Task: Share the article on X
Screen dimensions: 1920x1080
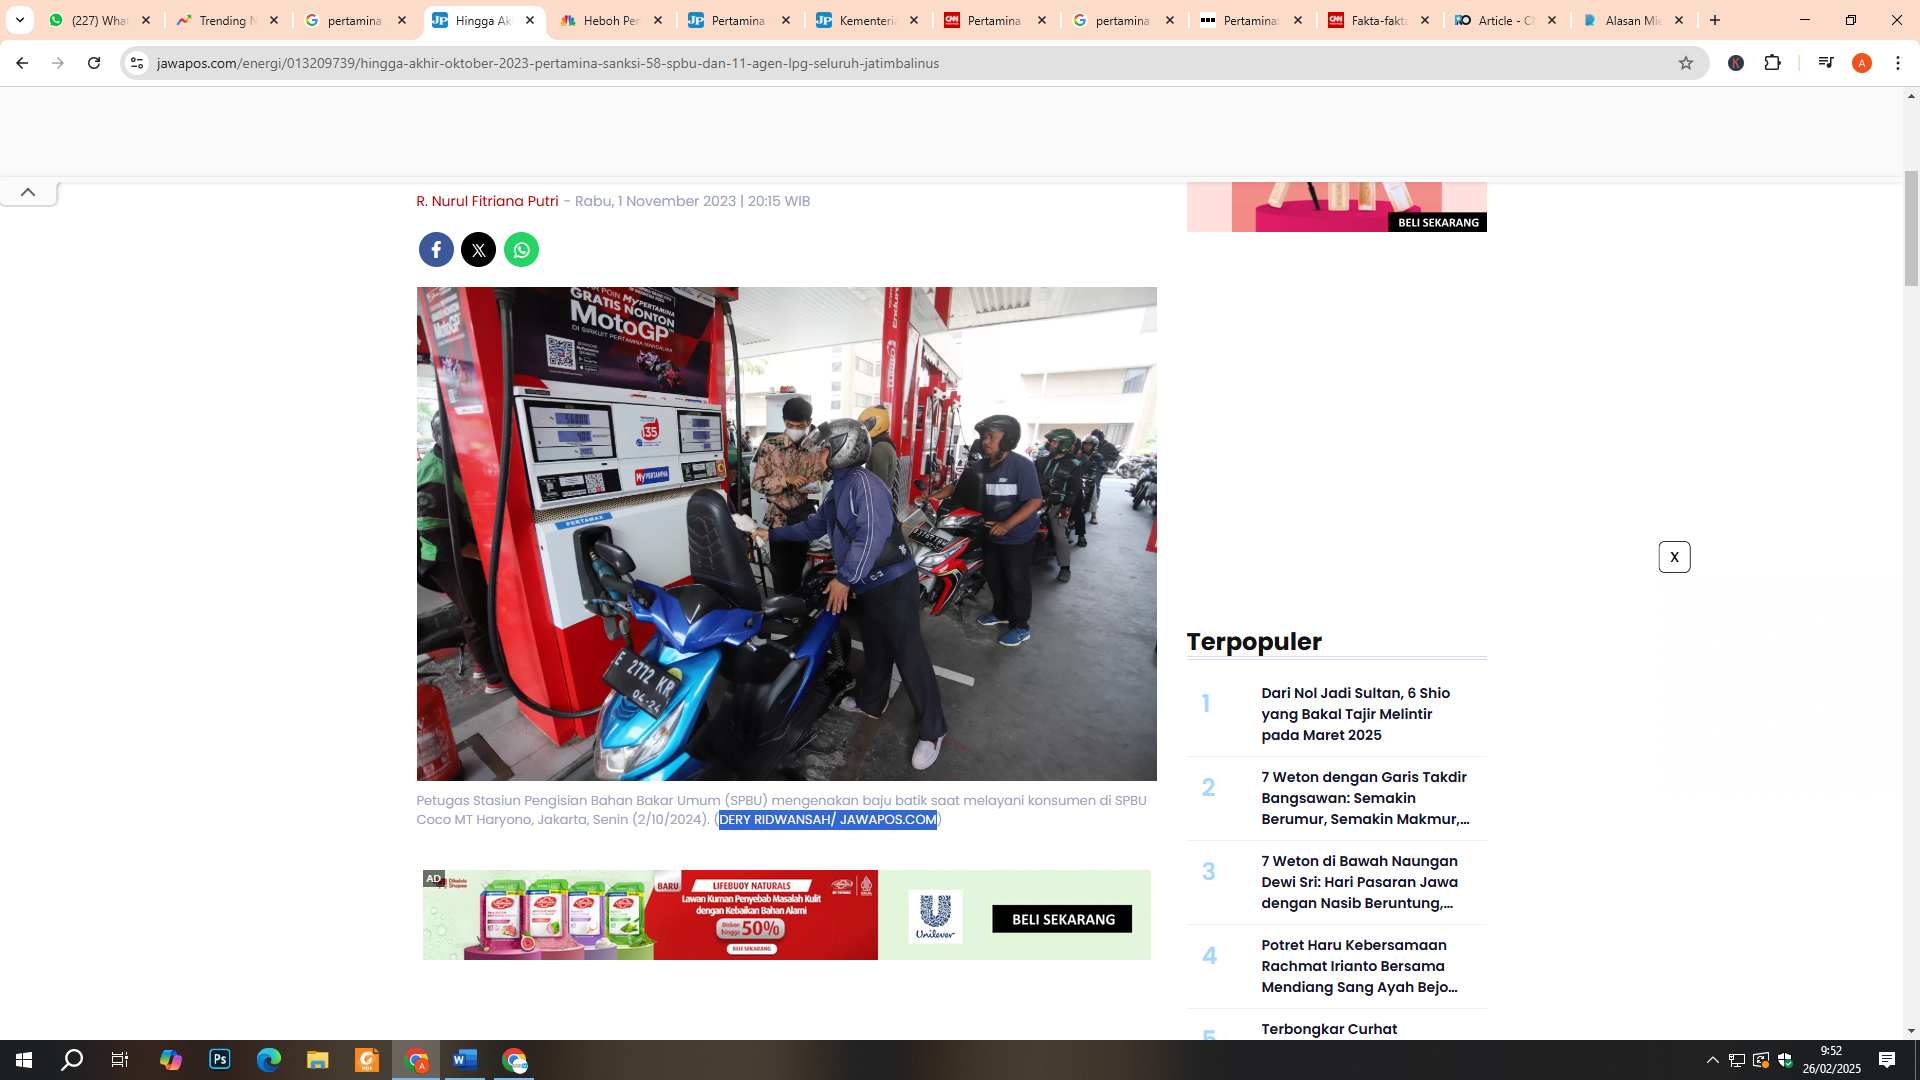Action: 478,249
